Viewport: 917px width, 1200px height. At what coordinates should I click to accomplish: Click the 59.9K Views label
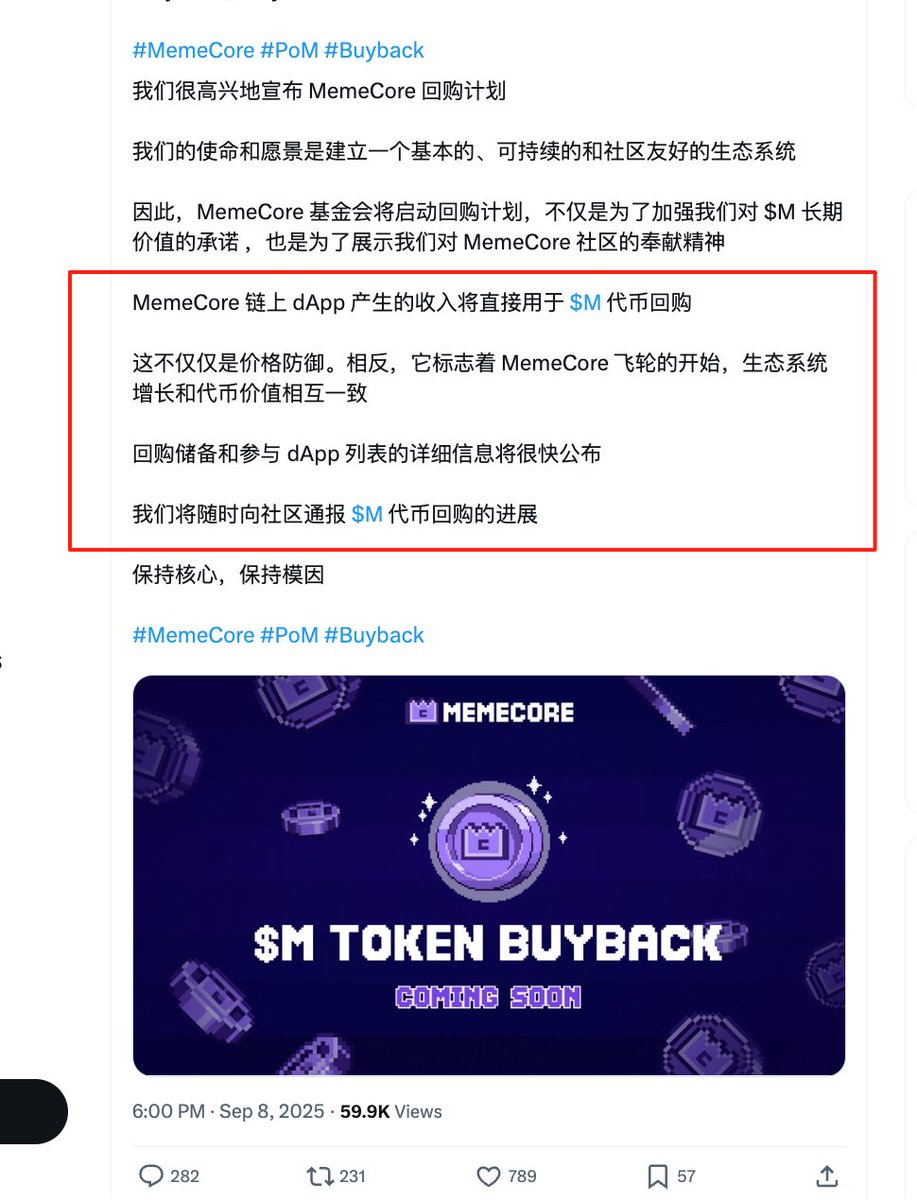coord(391,1111)
